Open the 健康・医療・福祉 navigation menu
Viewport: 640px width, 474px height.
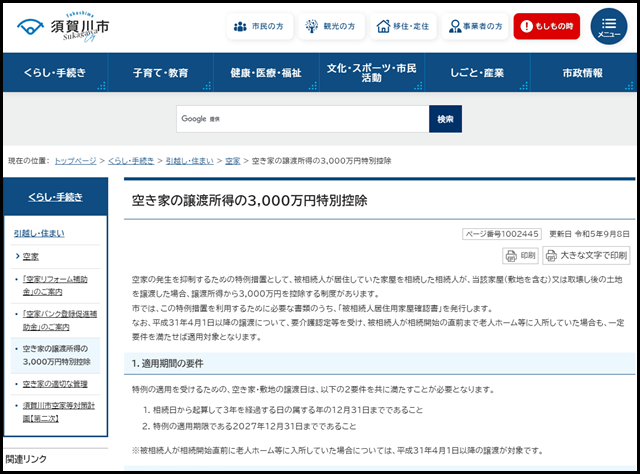pos(266,73)
